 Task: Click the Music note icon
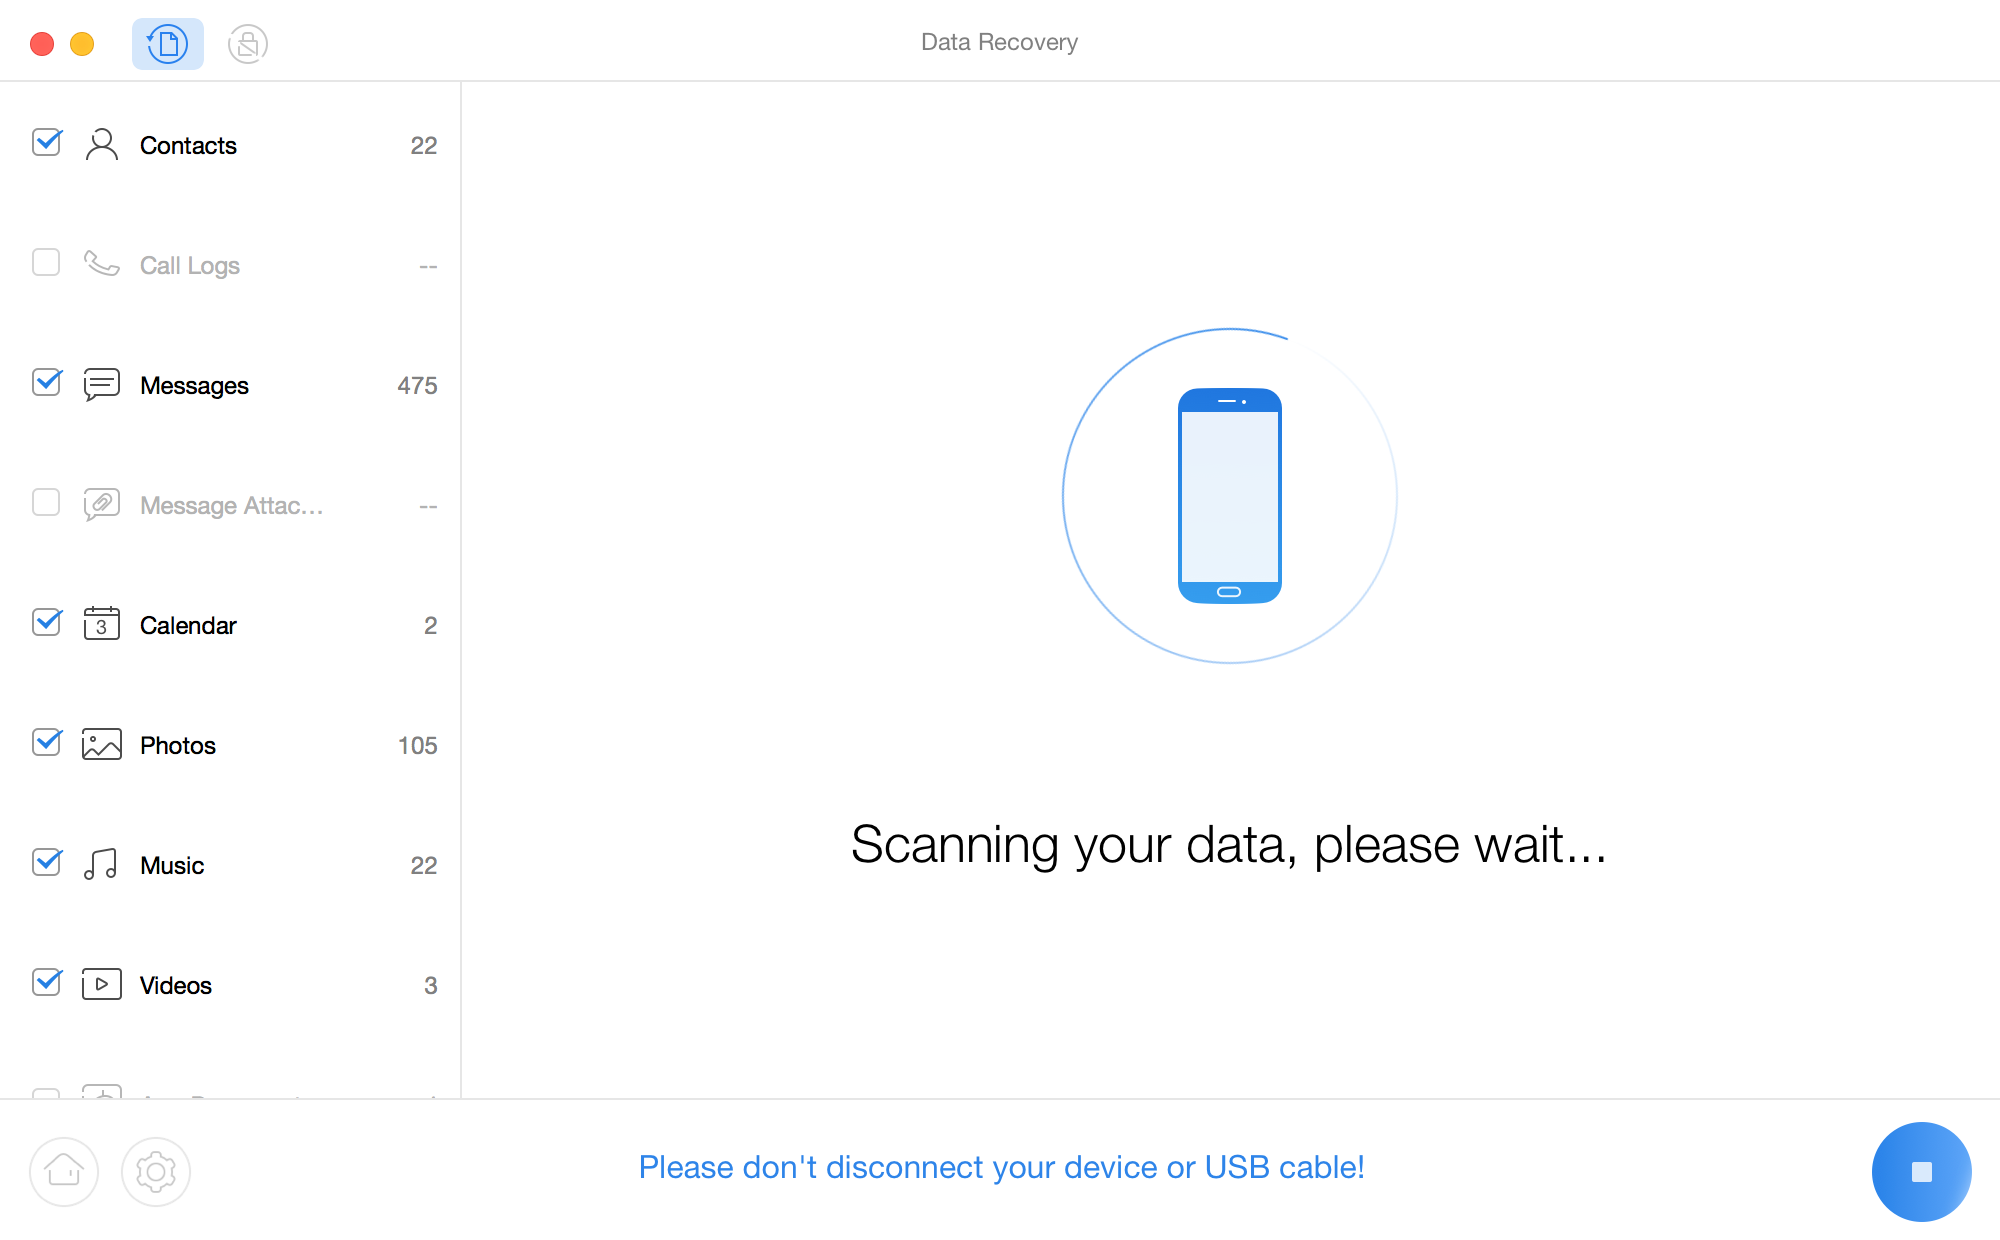coord(101,865)
